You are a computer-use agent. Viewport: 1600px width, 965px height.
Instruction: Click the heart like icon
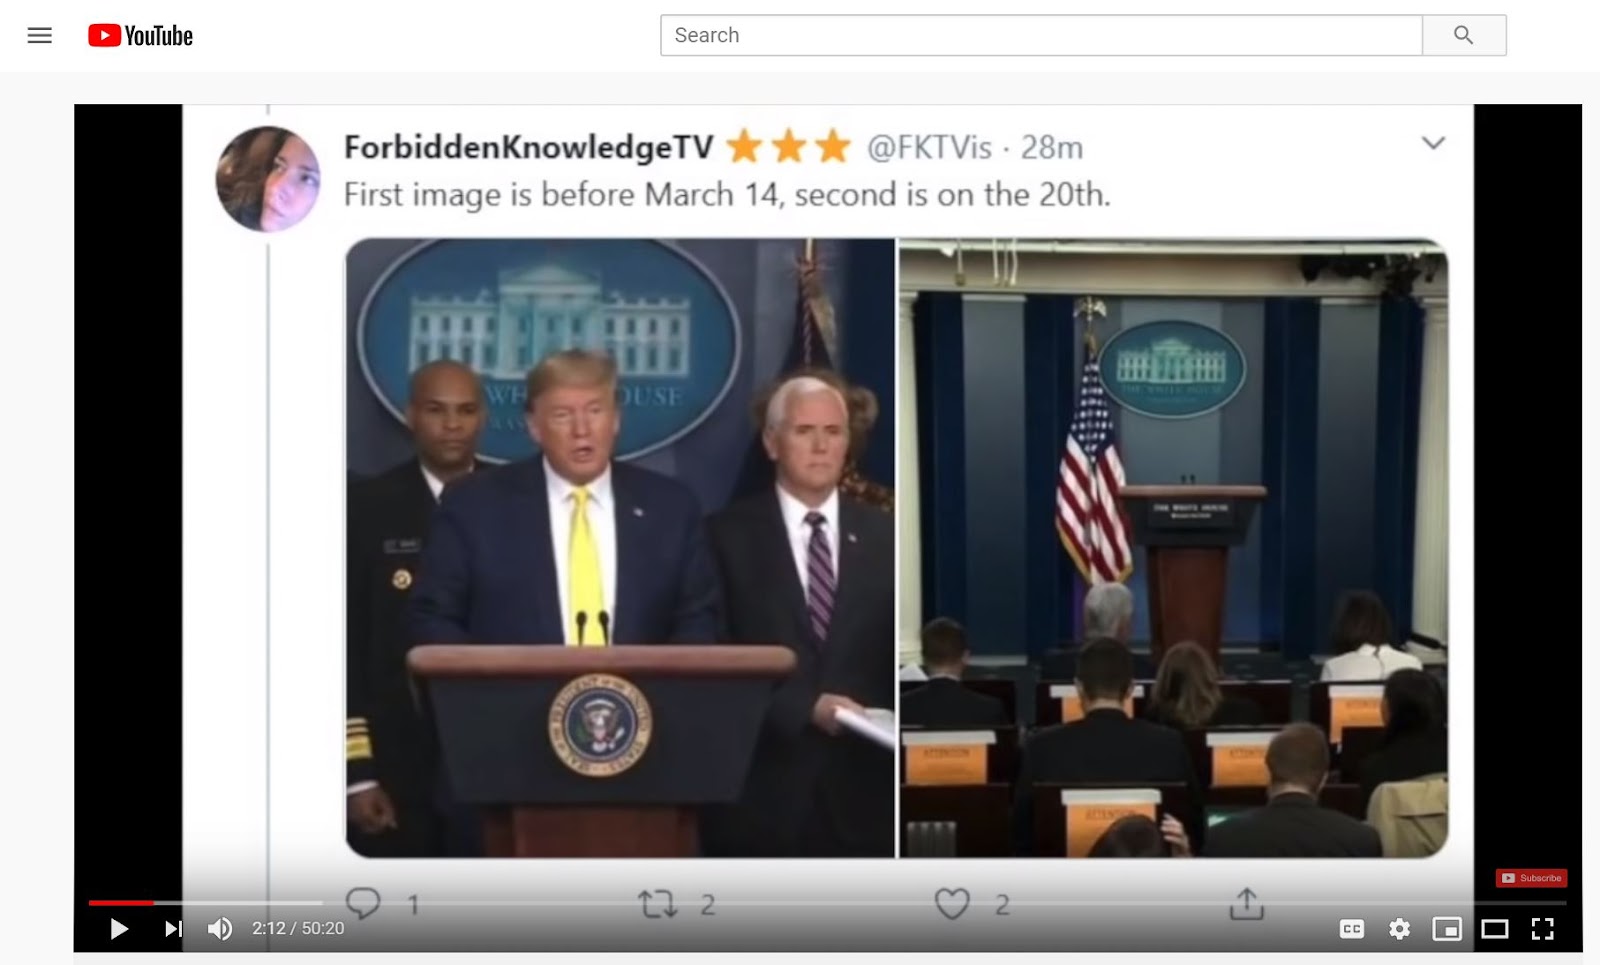pos(952,904)
